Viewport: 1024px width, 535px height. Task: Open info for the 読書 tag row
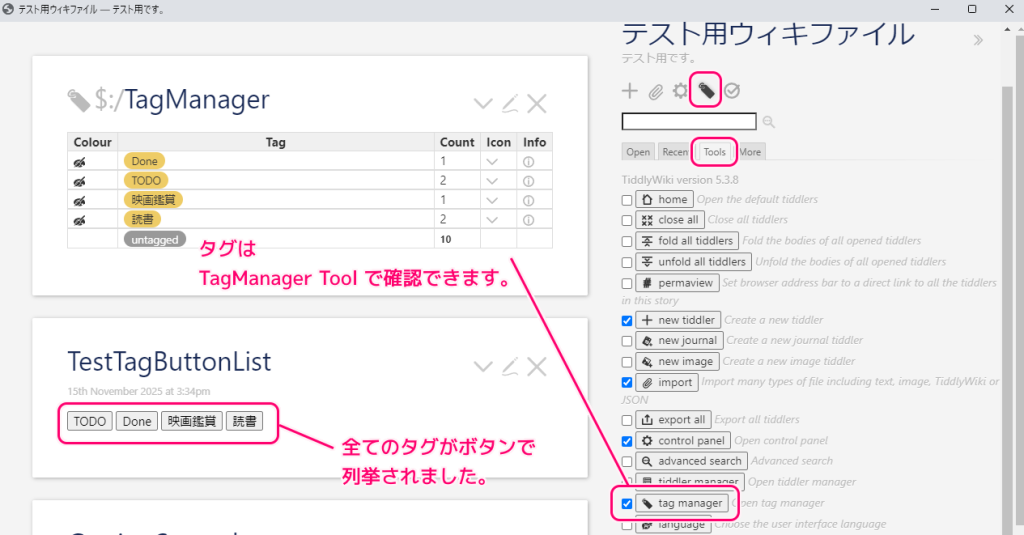tap(528, 220)
